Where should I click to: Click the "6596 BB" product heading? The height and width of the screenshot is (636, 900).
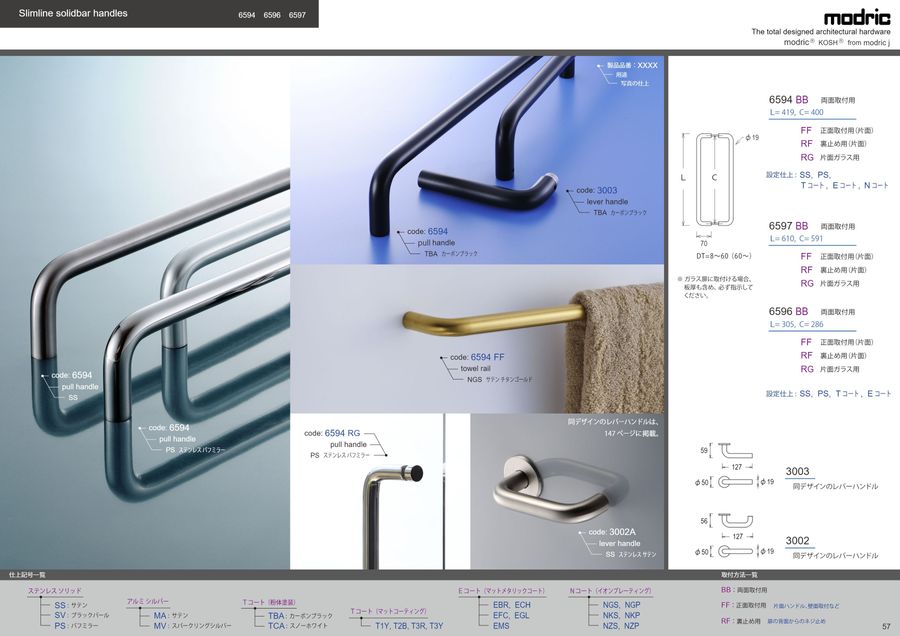(x=788, y=311)
